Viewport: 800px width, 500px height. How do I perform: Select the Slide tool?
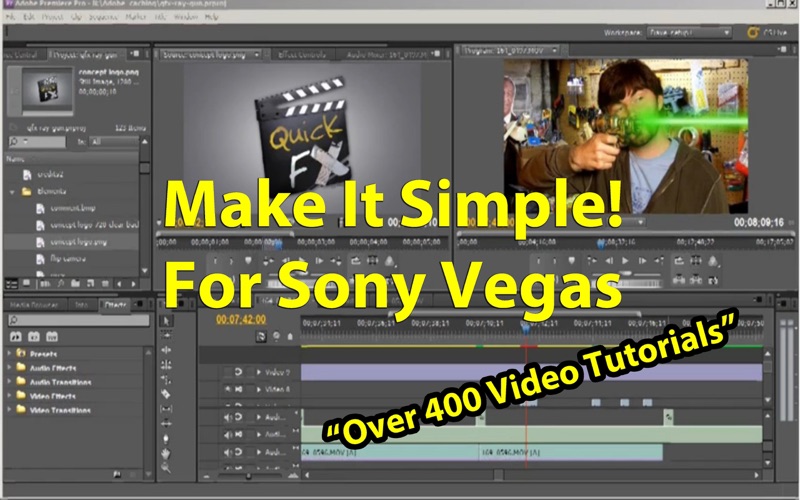point(166,423)
